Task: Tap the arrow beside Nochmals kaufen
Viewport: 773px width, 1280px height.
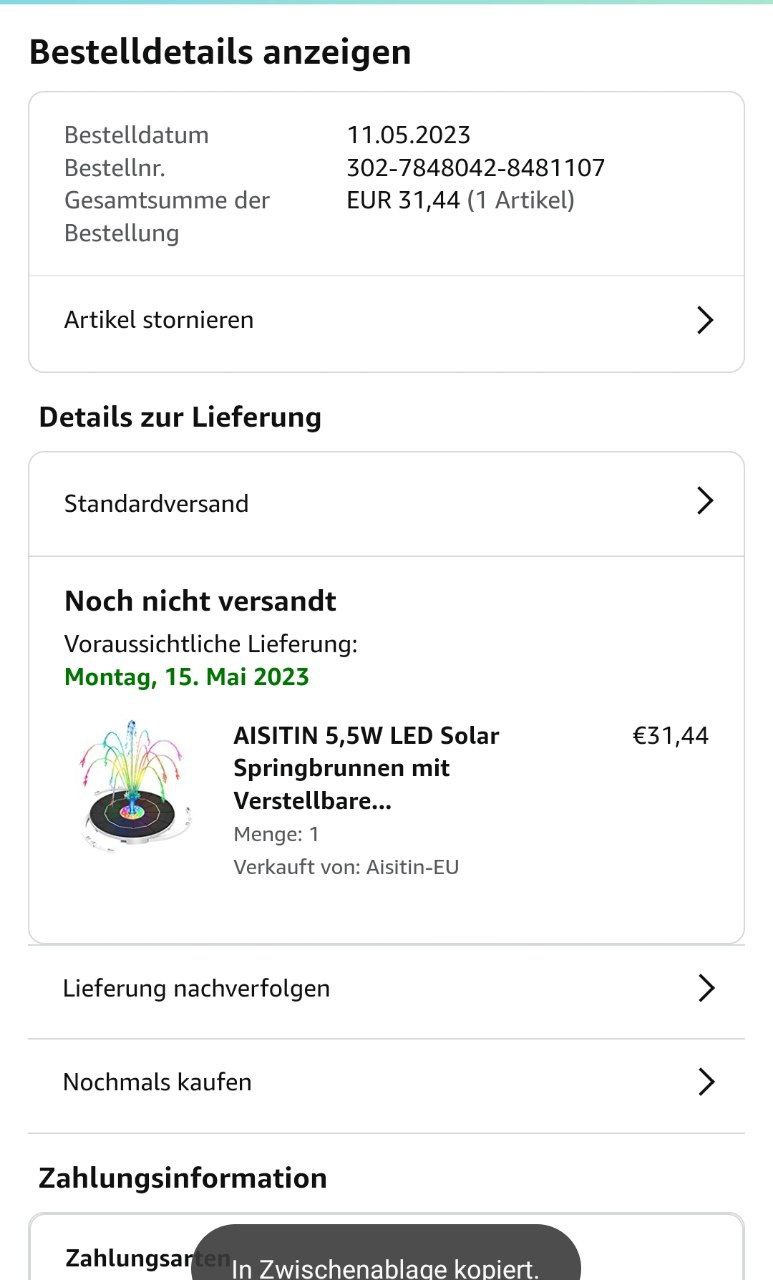Action: tap(706, 1081)
